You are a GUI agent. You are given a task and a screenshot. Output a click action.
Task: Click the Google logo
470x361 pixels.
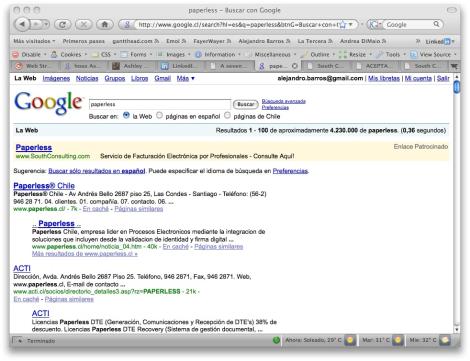click(x=48, y=103)
